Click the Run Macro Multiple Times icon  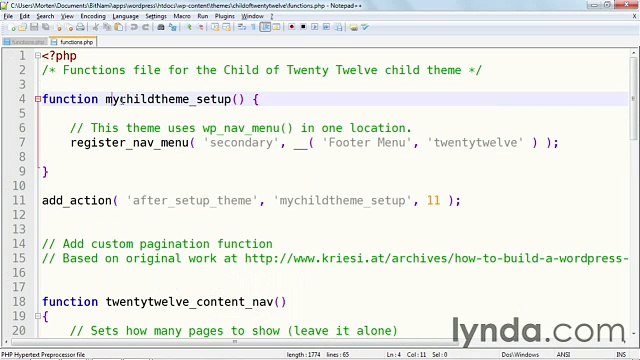(x=327, y=27)
